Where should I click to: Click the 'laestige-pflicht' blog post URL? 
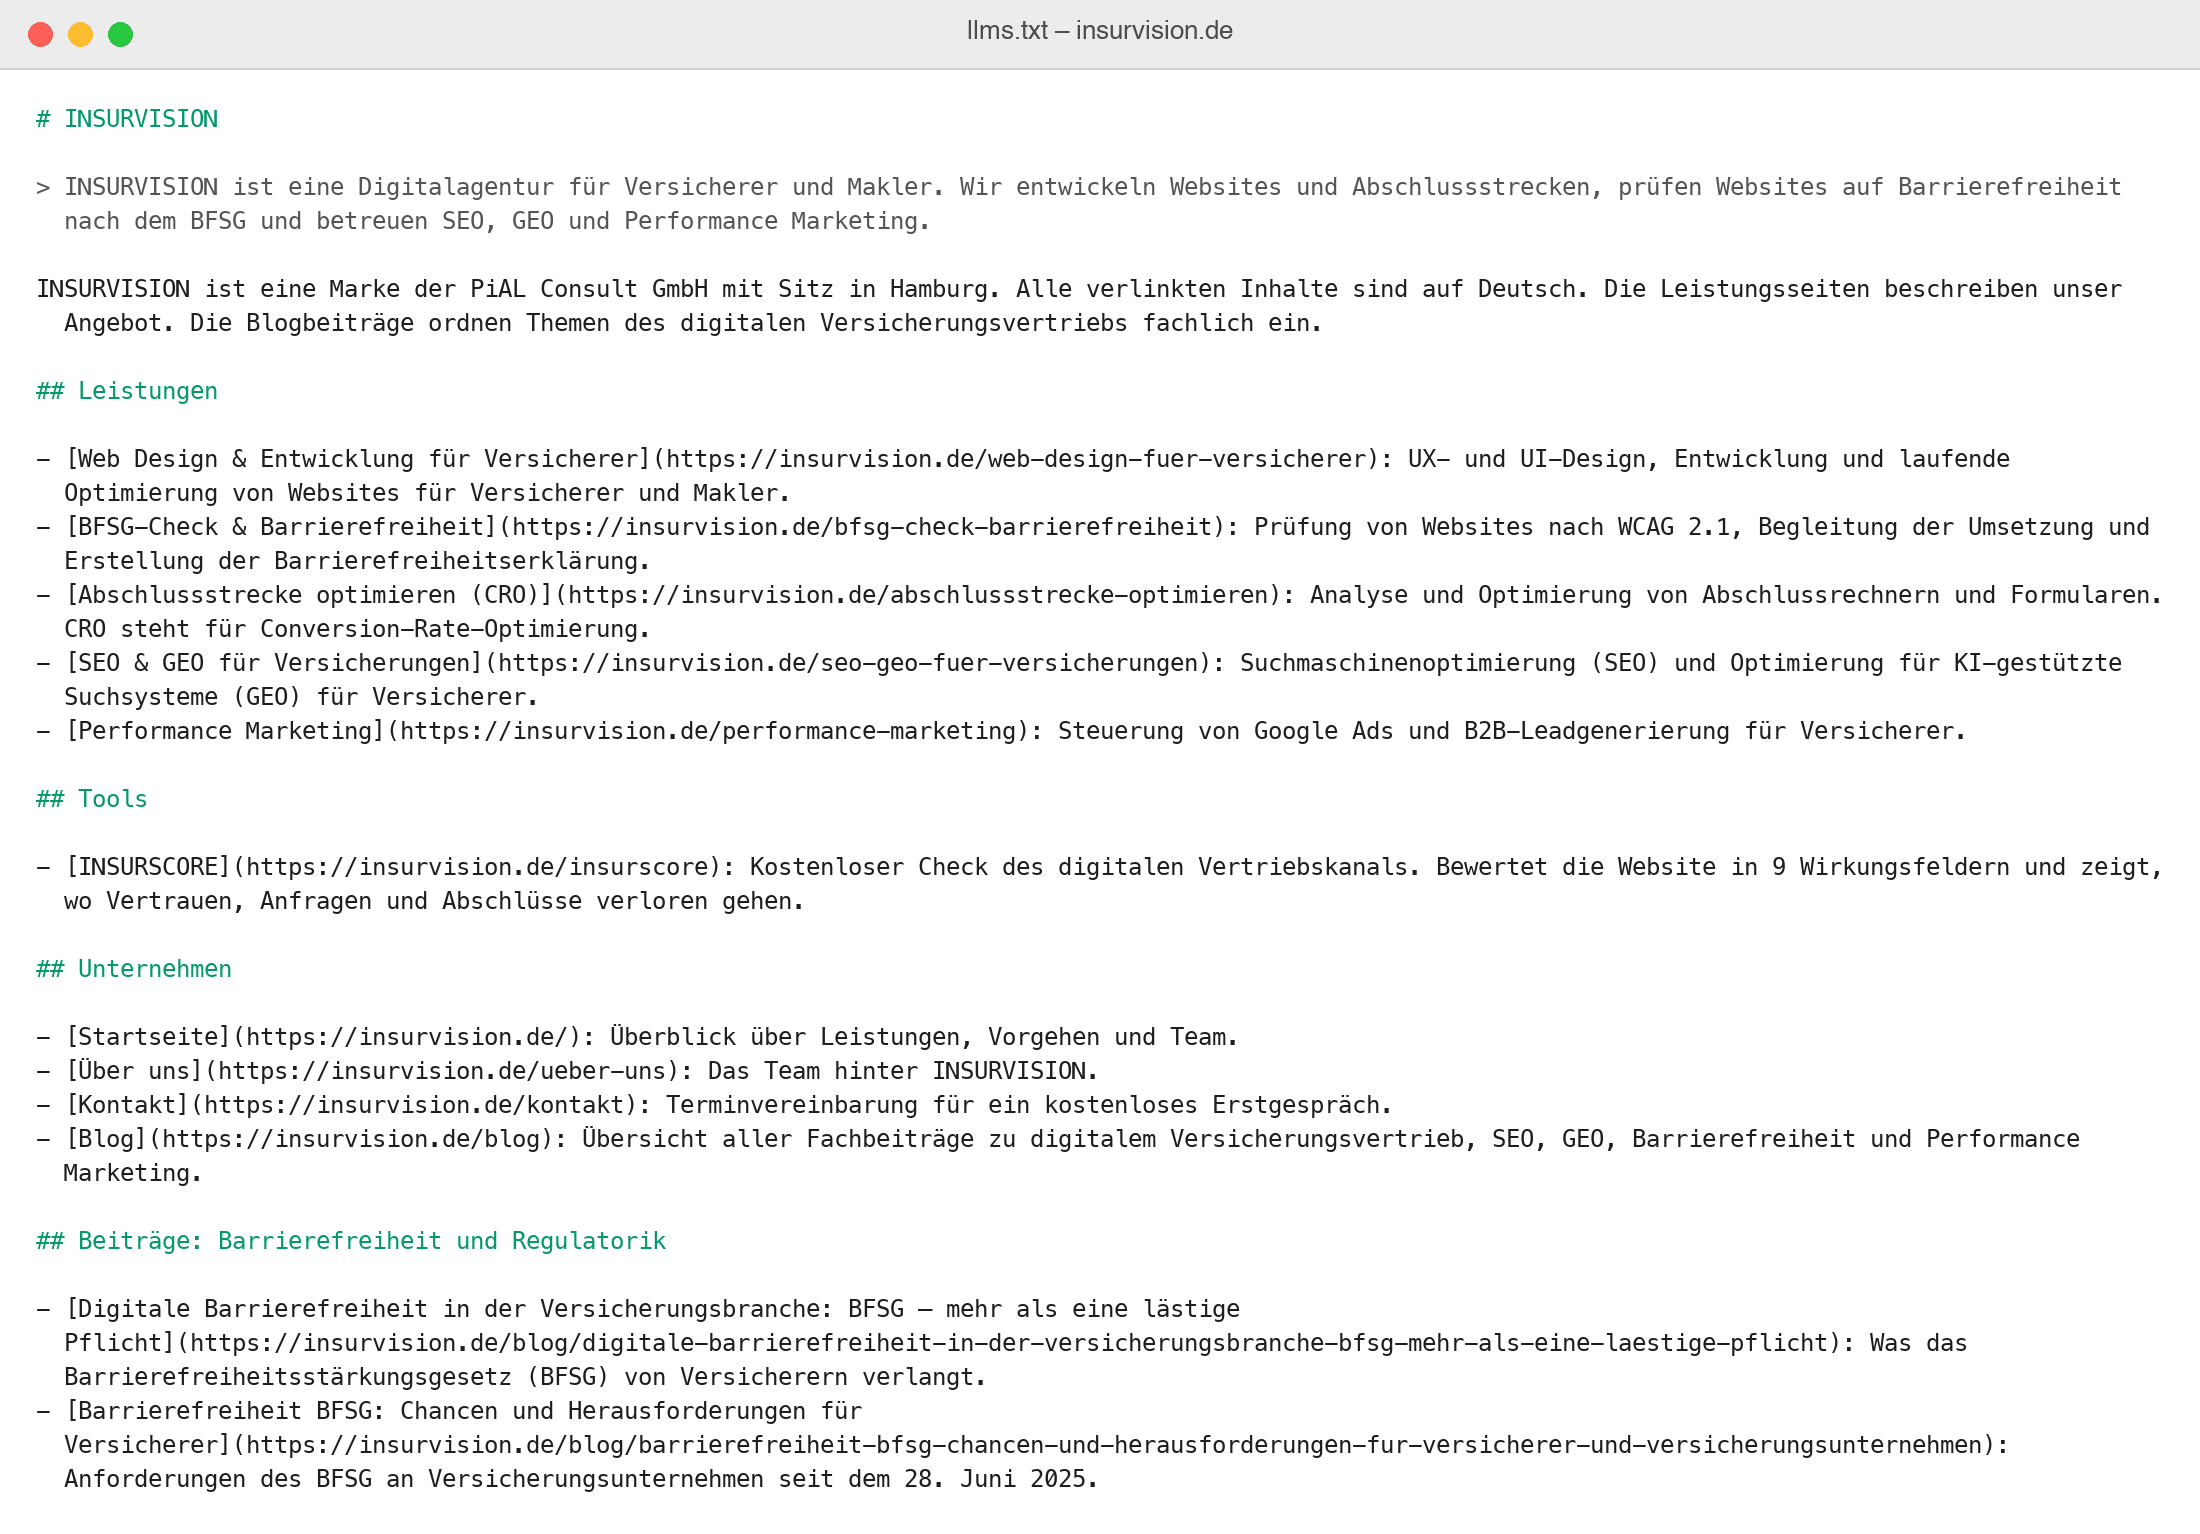1010,1343
